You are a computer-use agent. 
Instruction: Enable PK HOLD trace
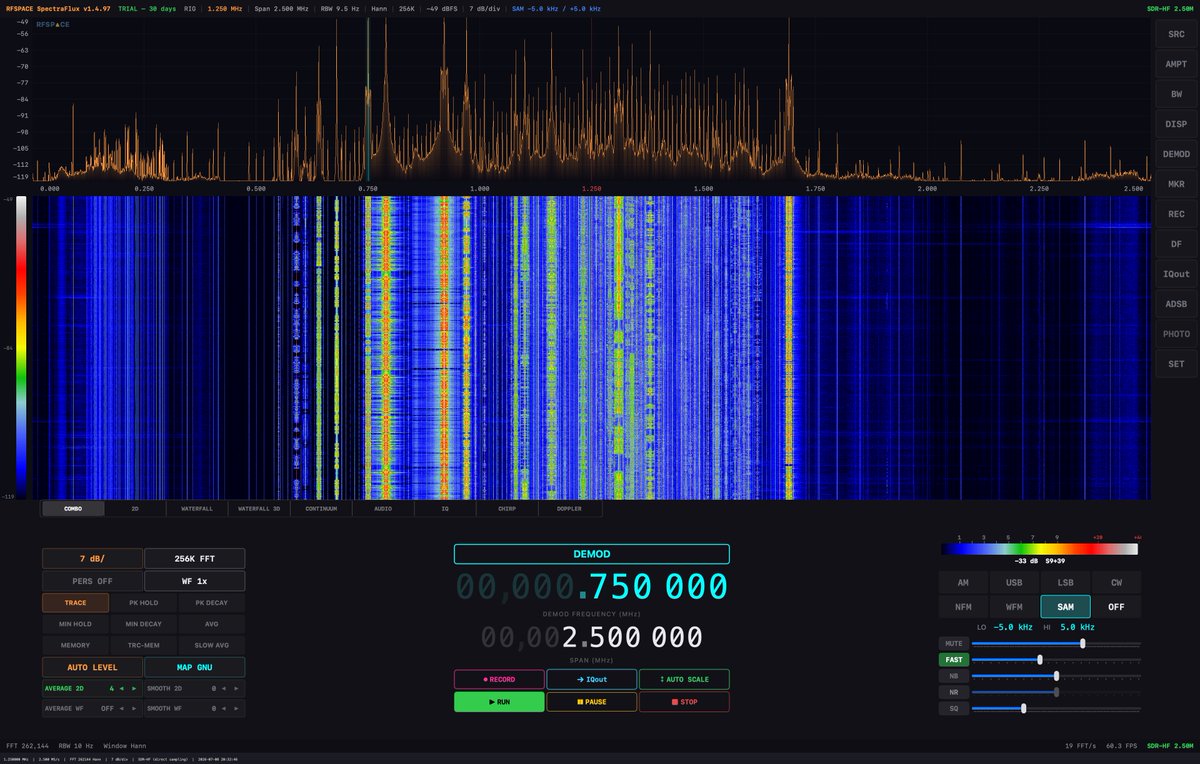click(144, 603)
